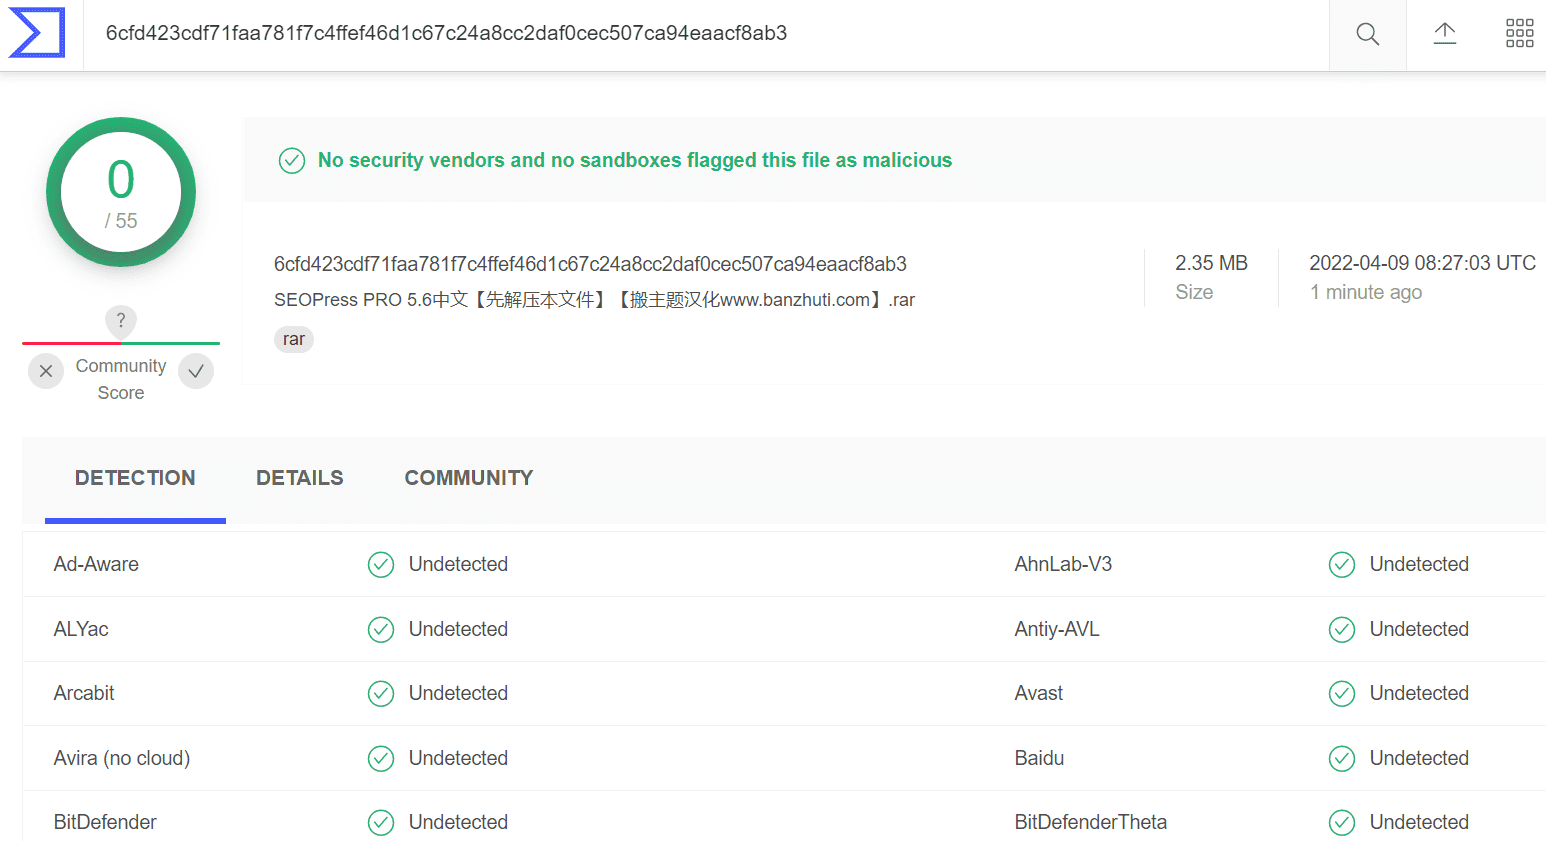Click the Undetected result for Ad-Aware

tap(458, 565)
